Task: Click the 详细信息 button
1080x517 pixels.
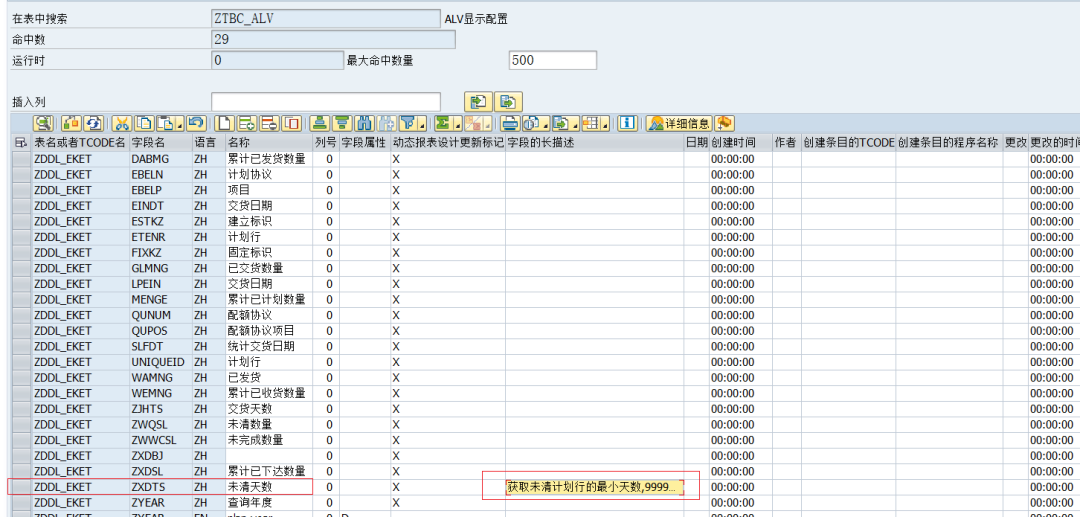Action: [x=679, y=123]
